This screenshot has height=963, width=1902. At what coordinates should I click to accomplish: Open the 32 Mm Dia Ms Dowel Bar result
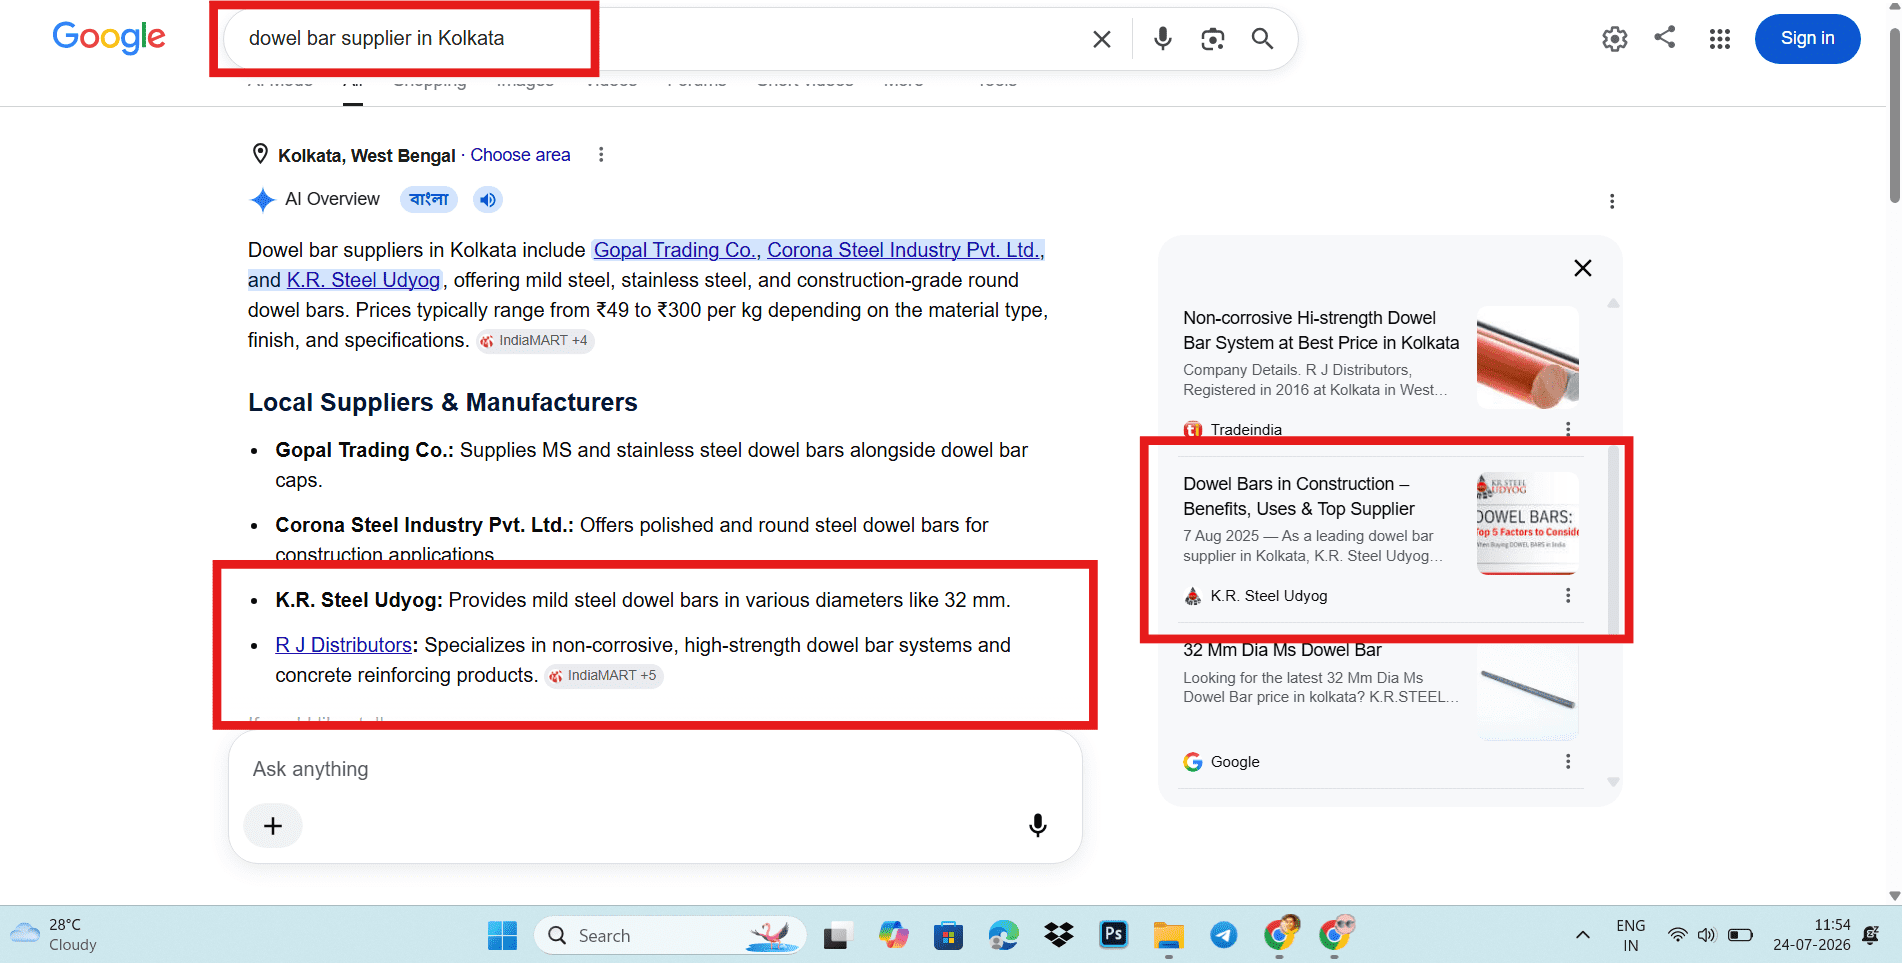(x=1282, y=650)
